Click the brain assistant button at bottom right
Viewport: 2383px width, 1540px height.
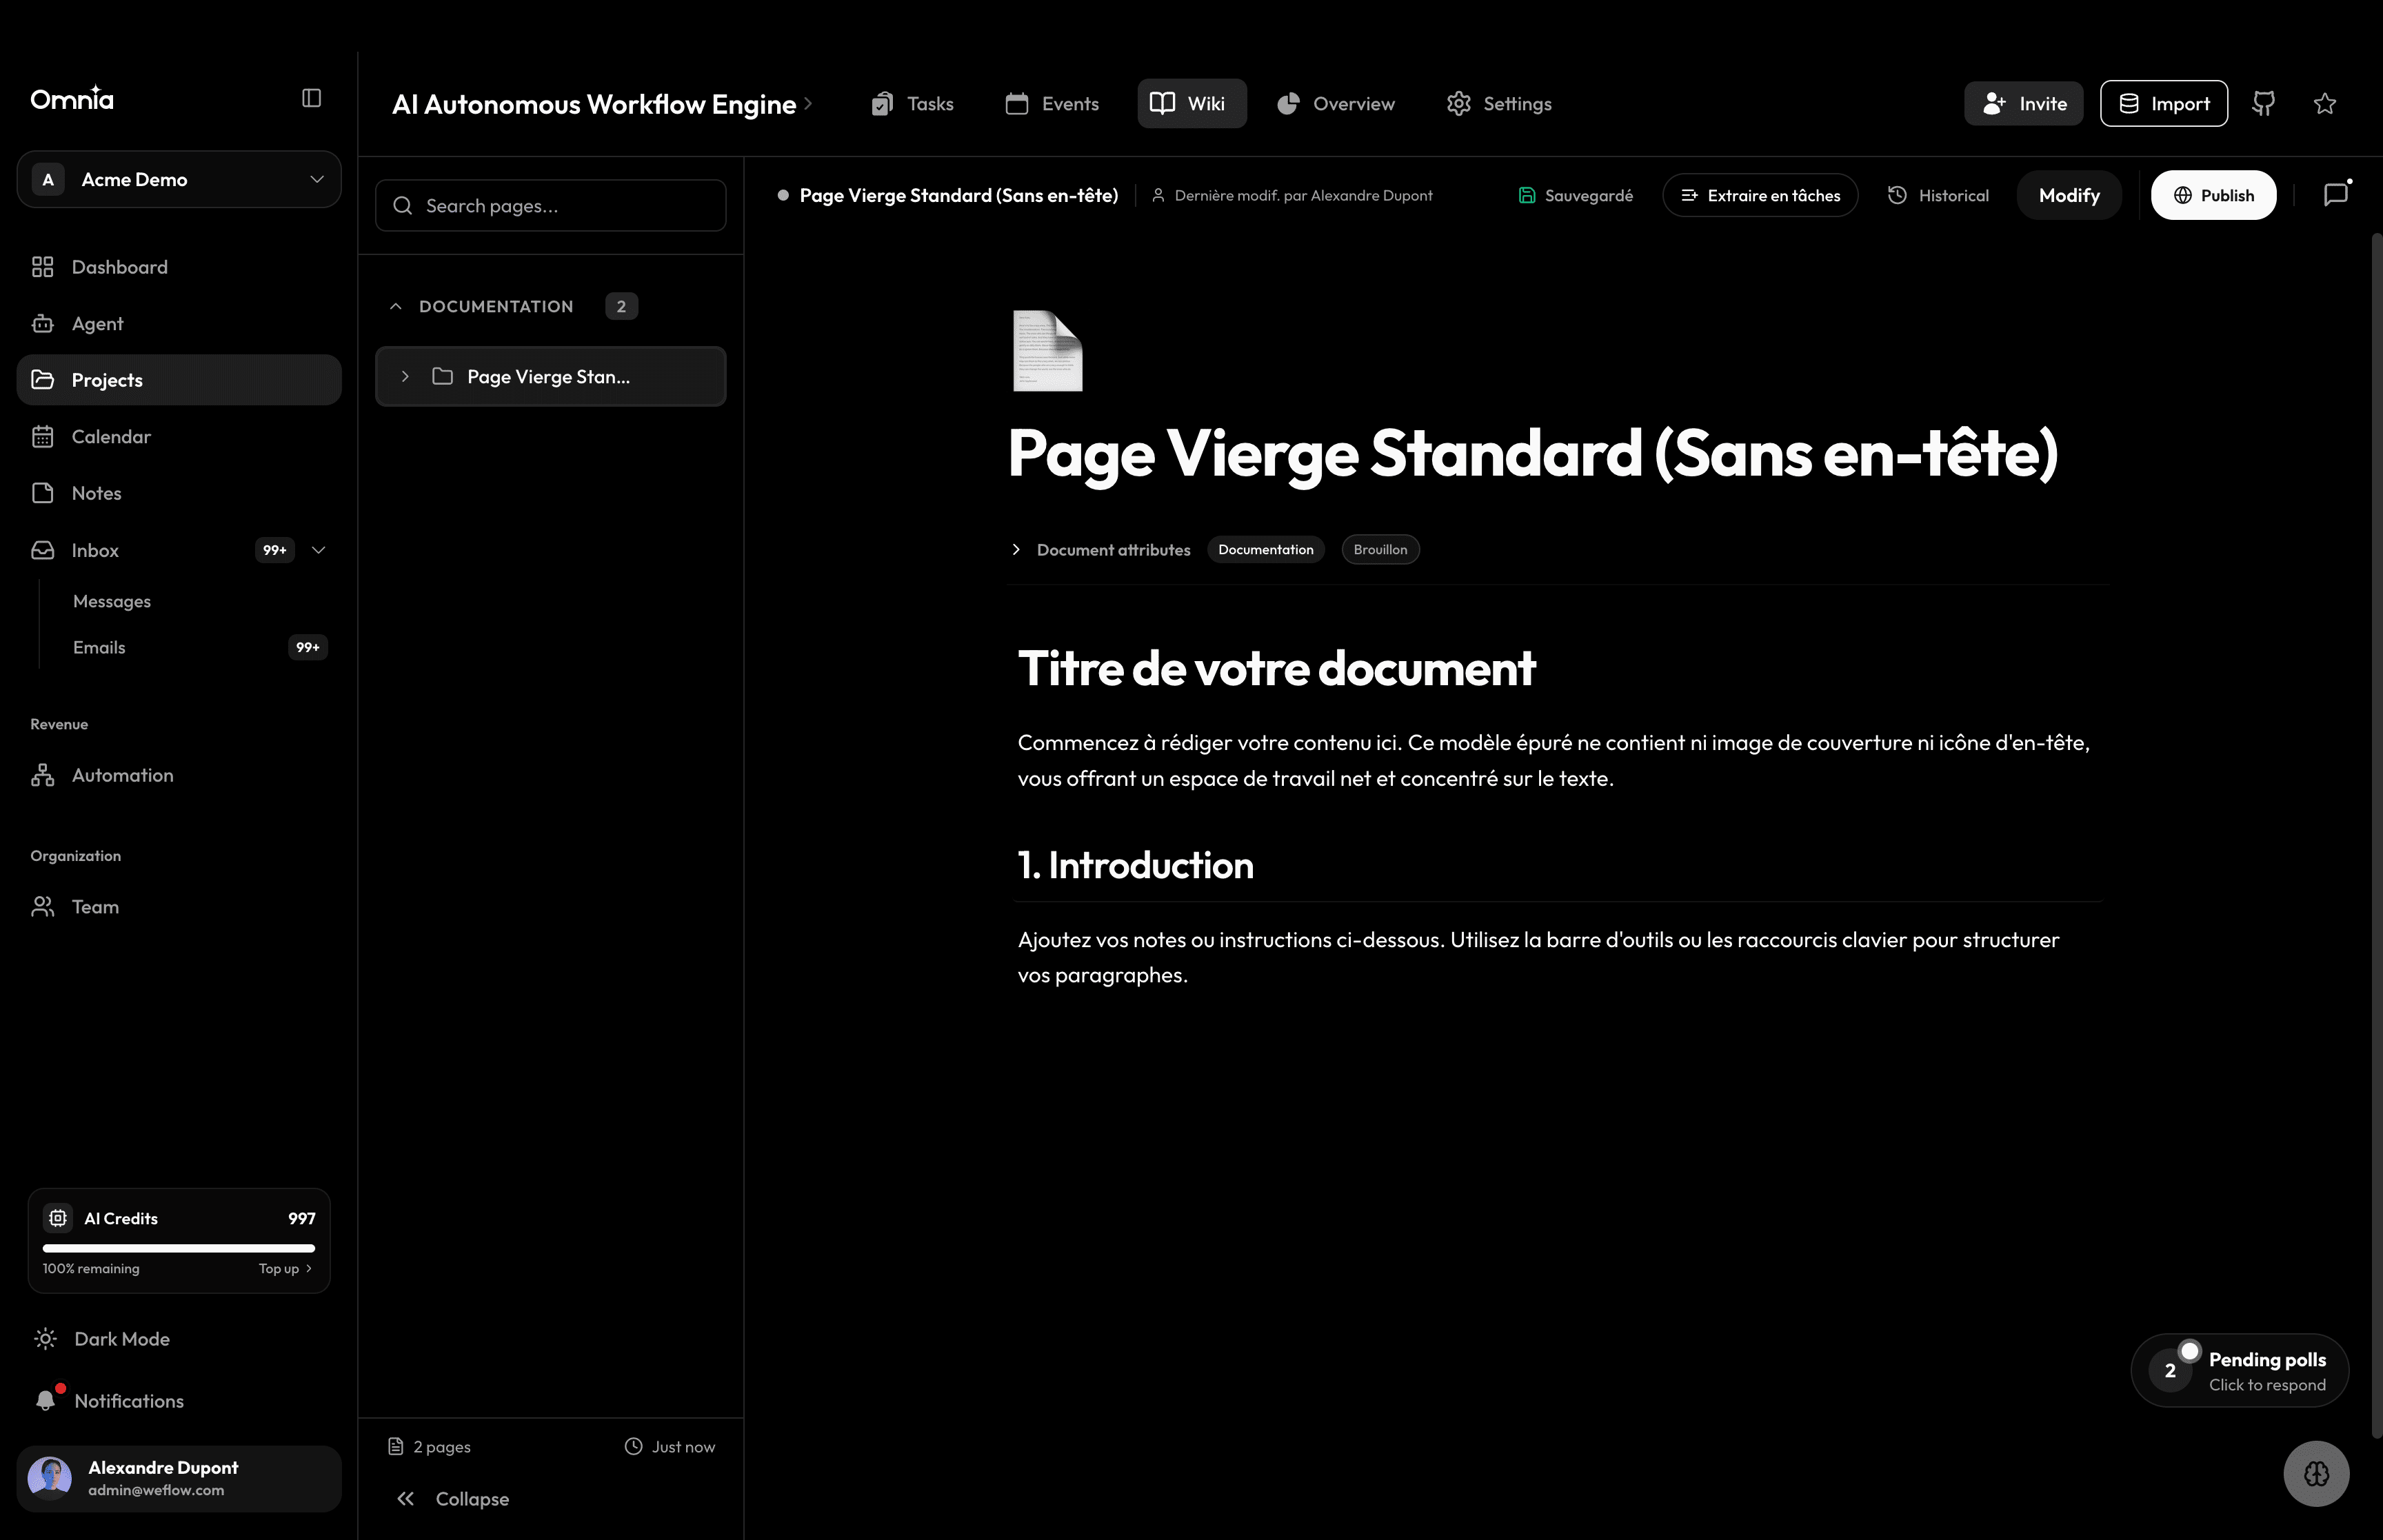click(x=2316, y=1473)
